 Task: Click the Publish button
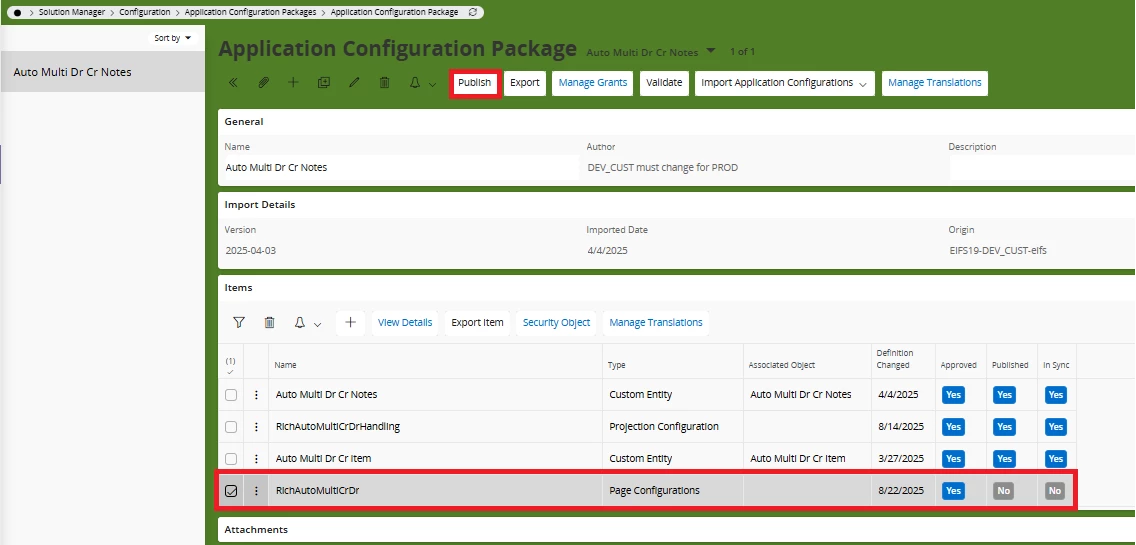click(475, 83)
